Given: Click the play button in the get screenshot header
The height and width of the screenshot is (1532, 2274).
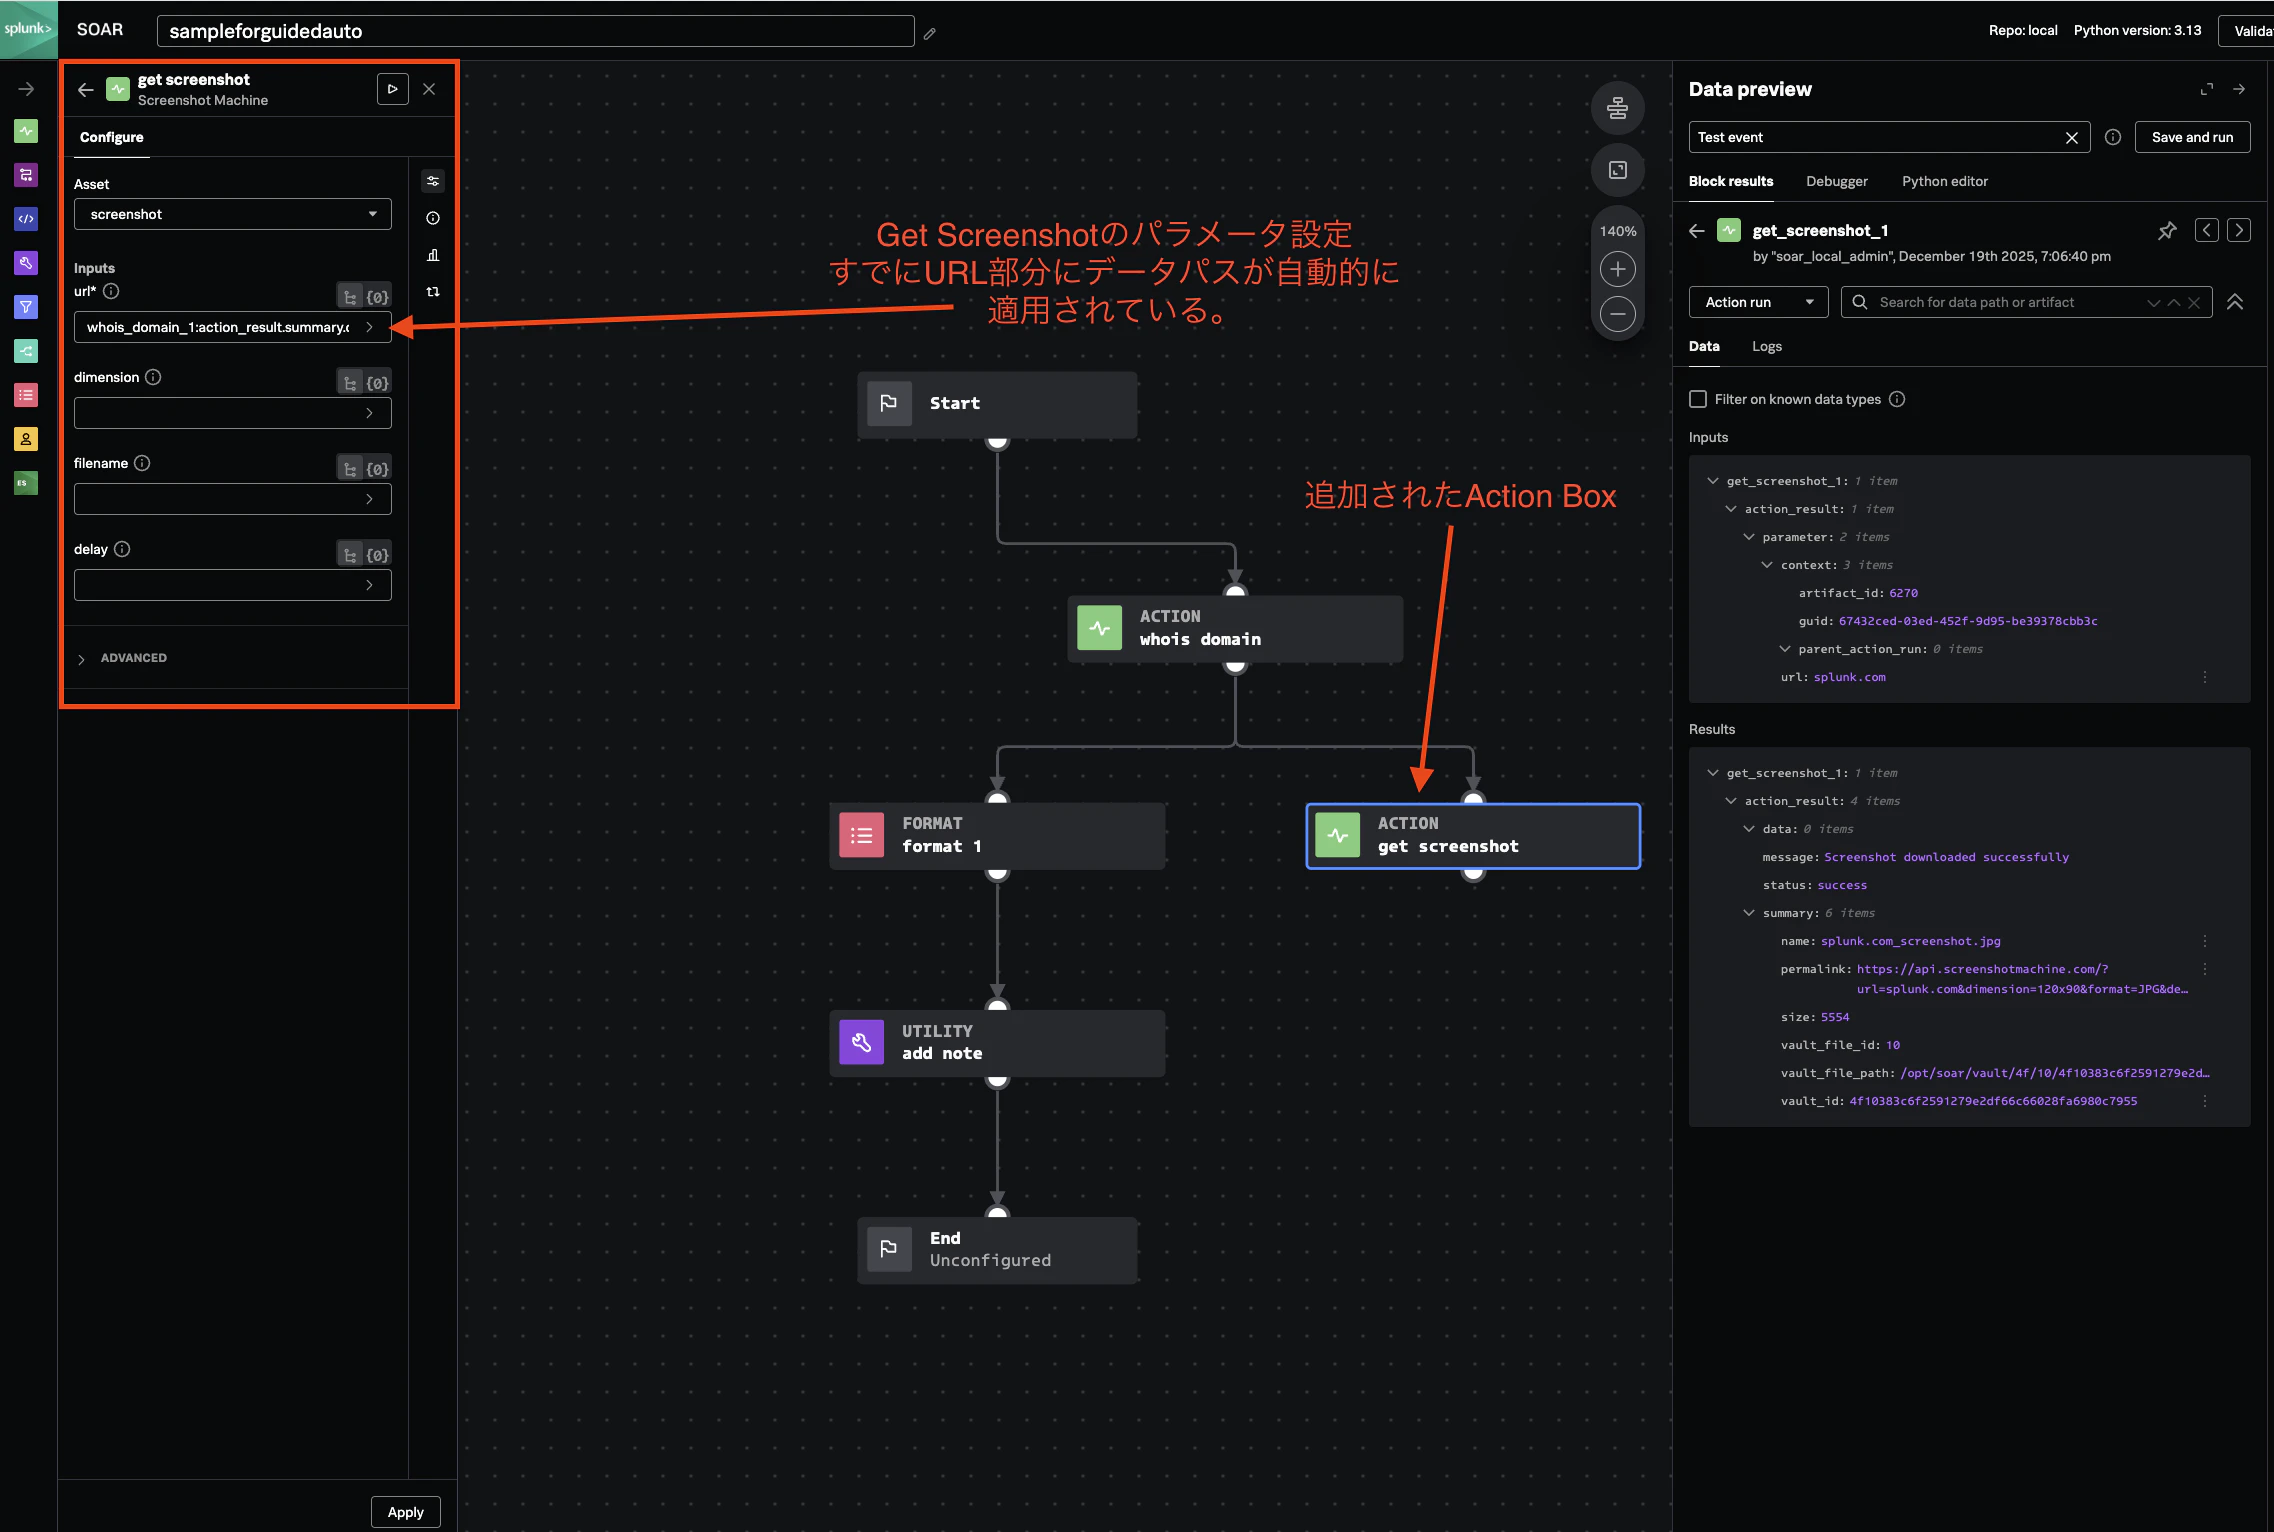Looking at the screenshot, I should (392, 89).
